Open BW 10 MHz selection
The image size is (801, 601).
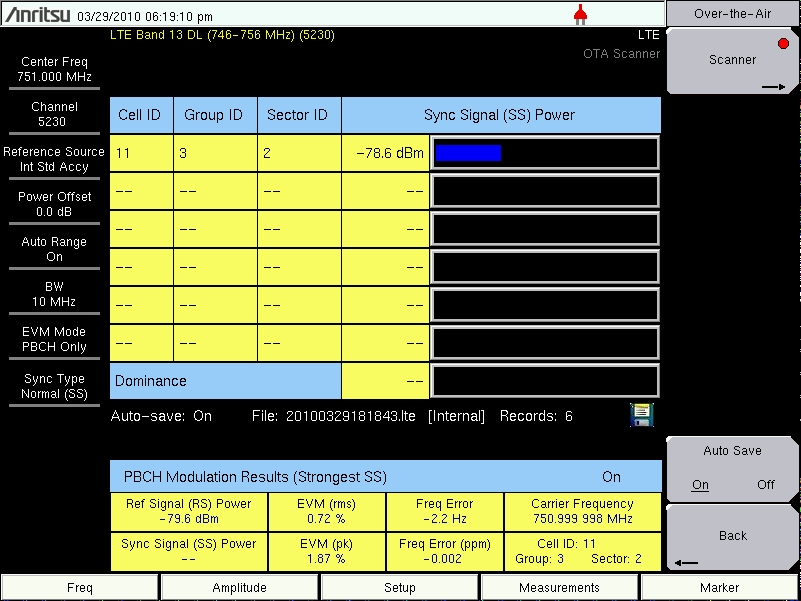click(54, 294)
